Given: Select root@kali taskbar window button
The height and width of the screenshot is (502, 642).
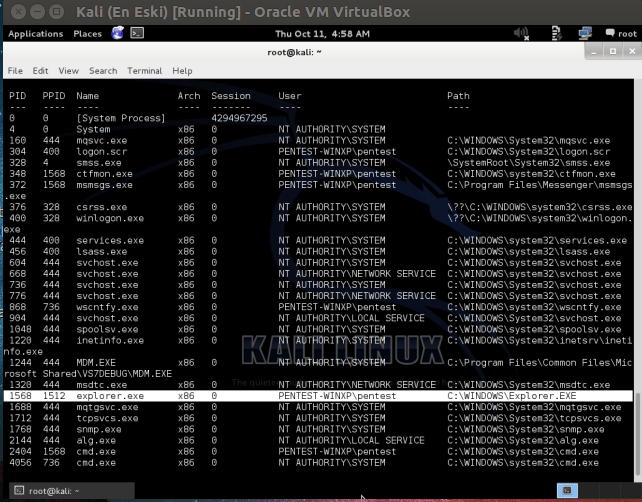Looking at the screenshot, I should (x=72, y=491).
